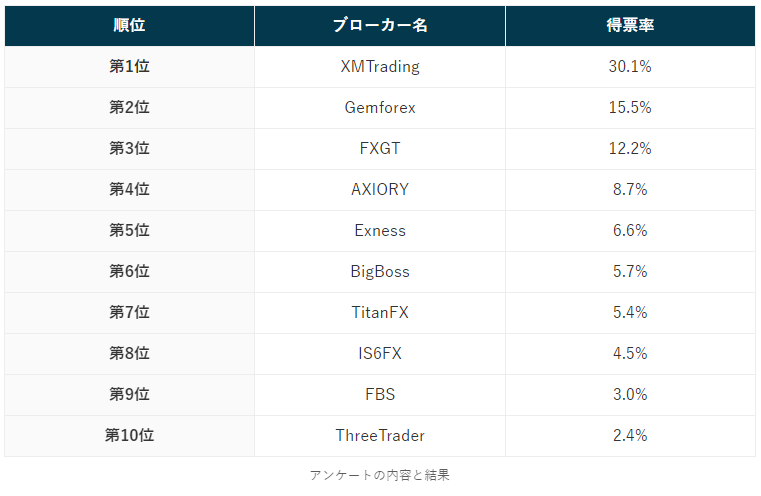761x496 pixels.
Task: Click the 15.5% percentage cell
Action: [x=630, y=108]
